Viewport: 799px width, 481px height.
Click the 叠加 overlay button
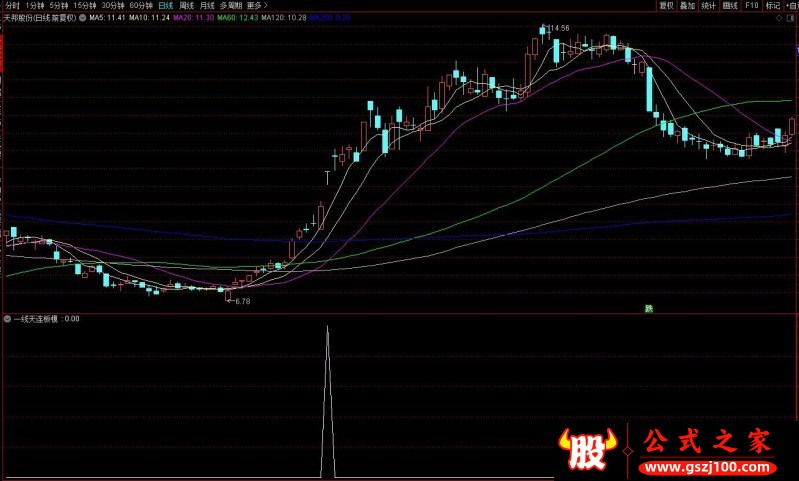pyautogui.click(x=687, y=5)
